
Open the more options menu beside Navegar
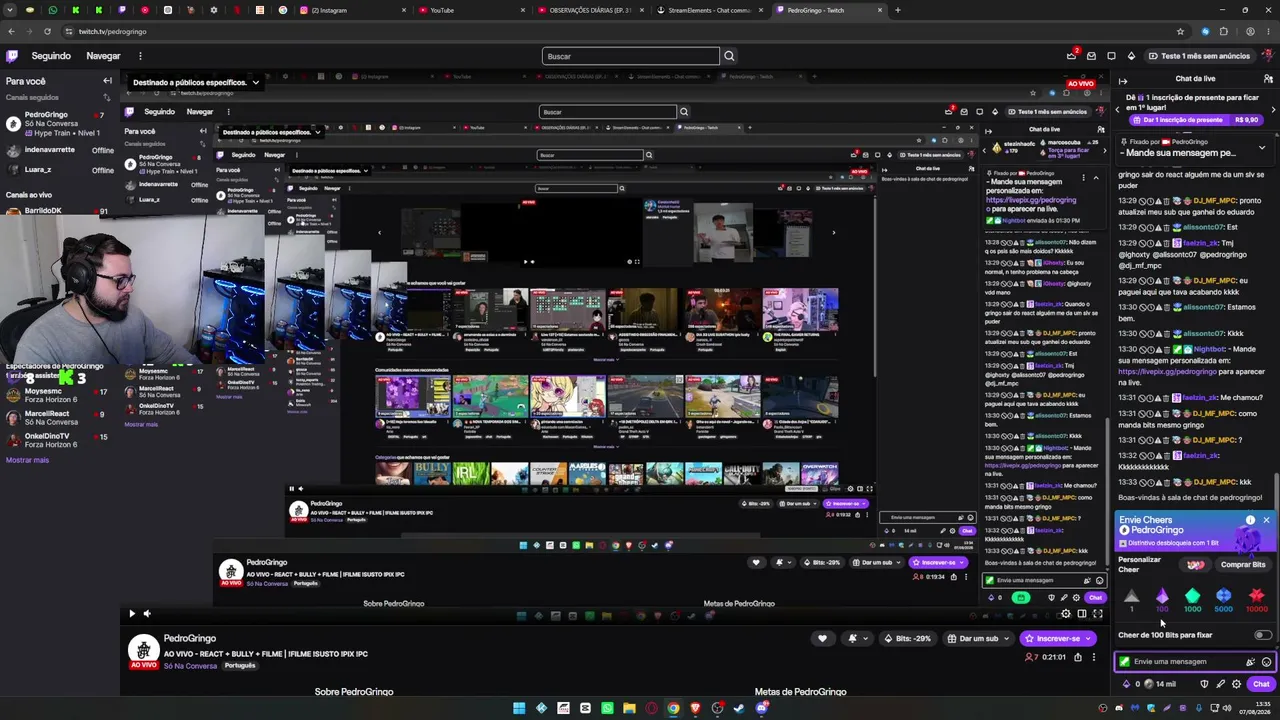coord(140,56)
